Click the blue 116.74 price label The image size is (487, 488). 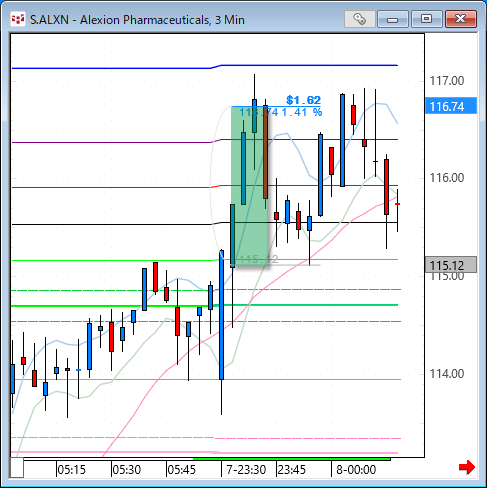[451, 106]
